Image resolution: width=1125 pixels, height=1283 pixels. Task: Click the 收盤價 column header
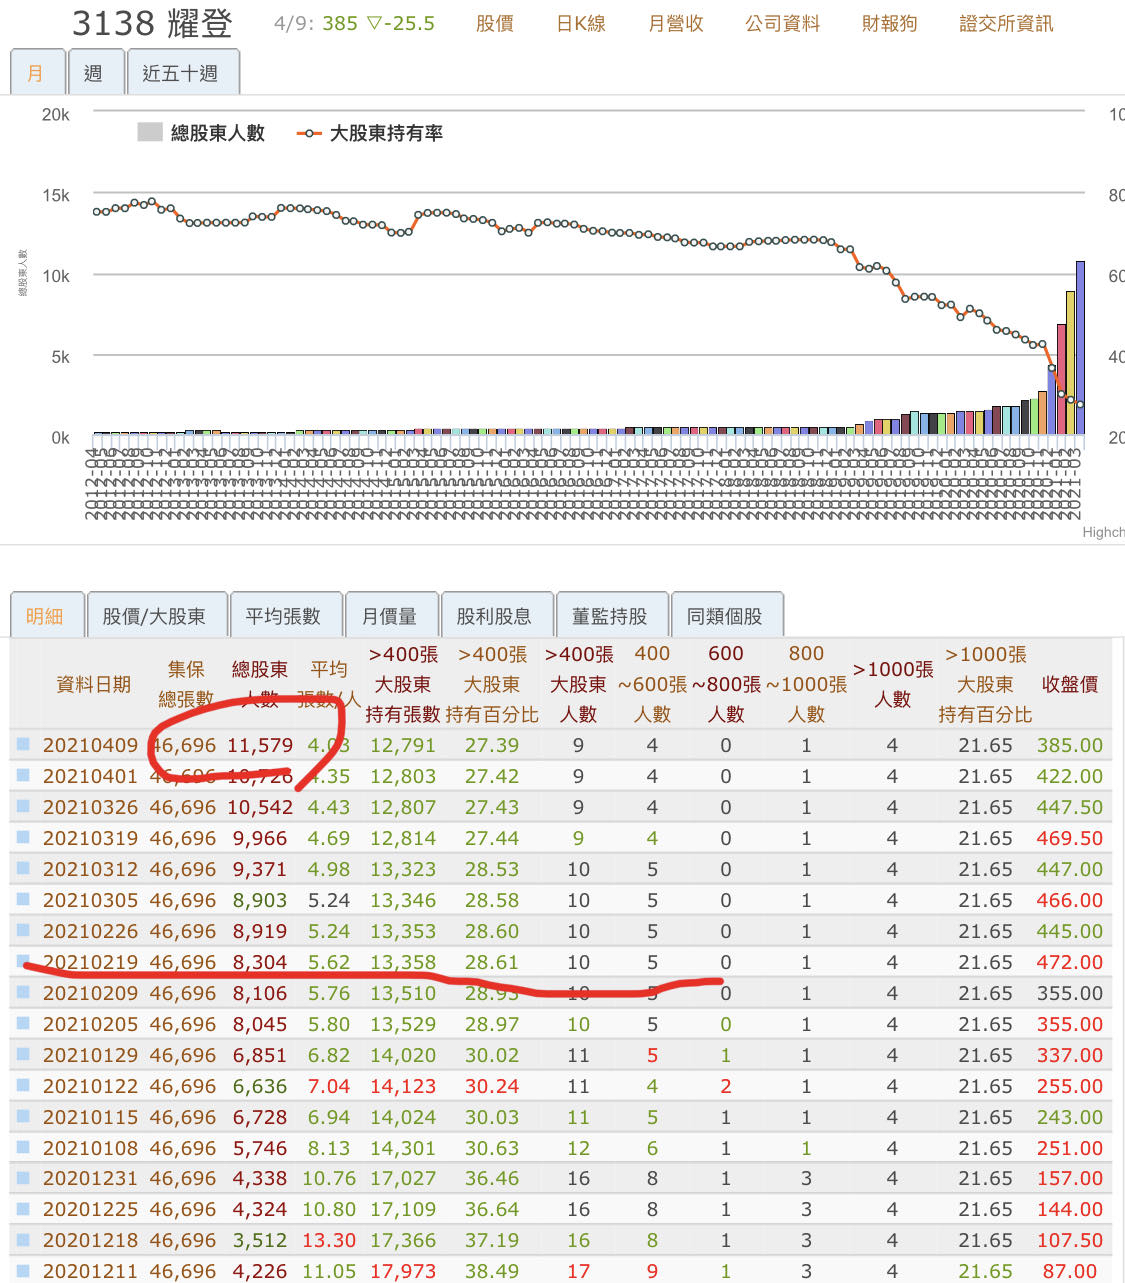pyautogui.click(x=1069, y=684)
